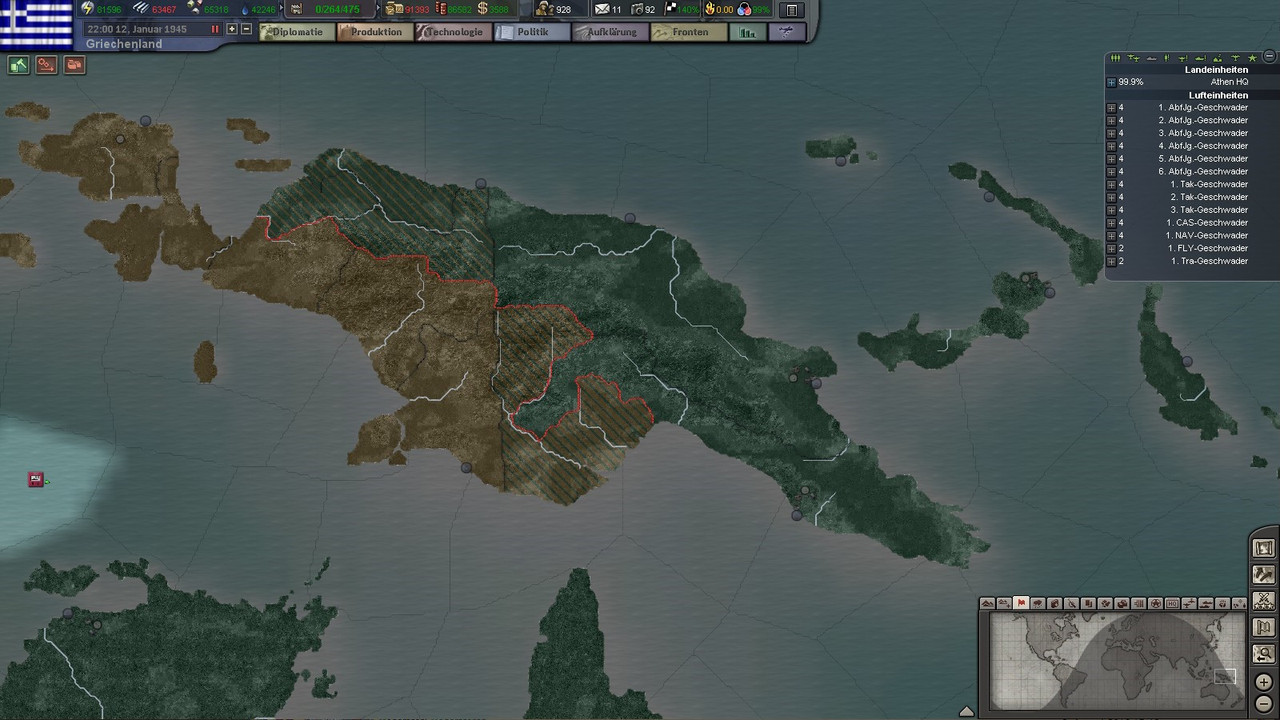
Task: Click the dissent flame icon
Action: coord(709,9)
